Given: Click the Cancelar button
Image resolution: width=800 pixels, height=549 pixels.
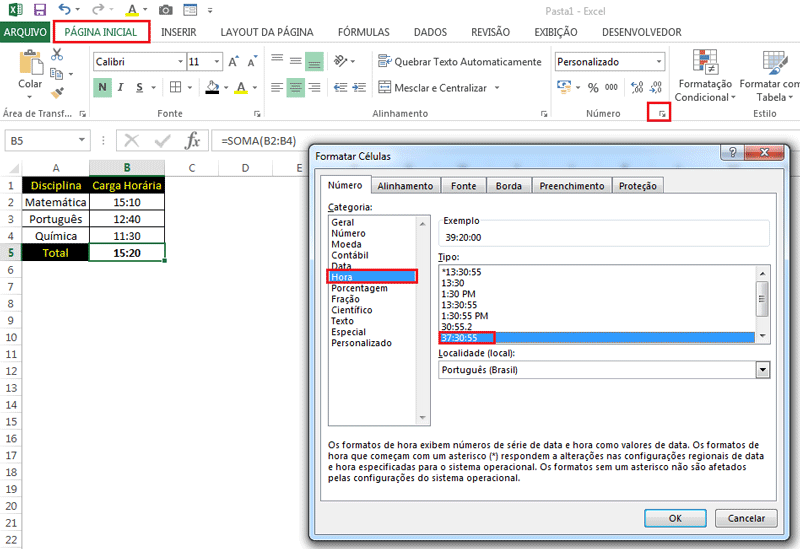Looking at the screenshot, I should [x=744, y=518].
